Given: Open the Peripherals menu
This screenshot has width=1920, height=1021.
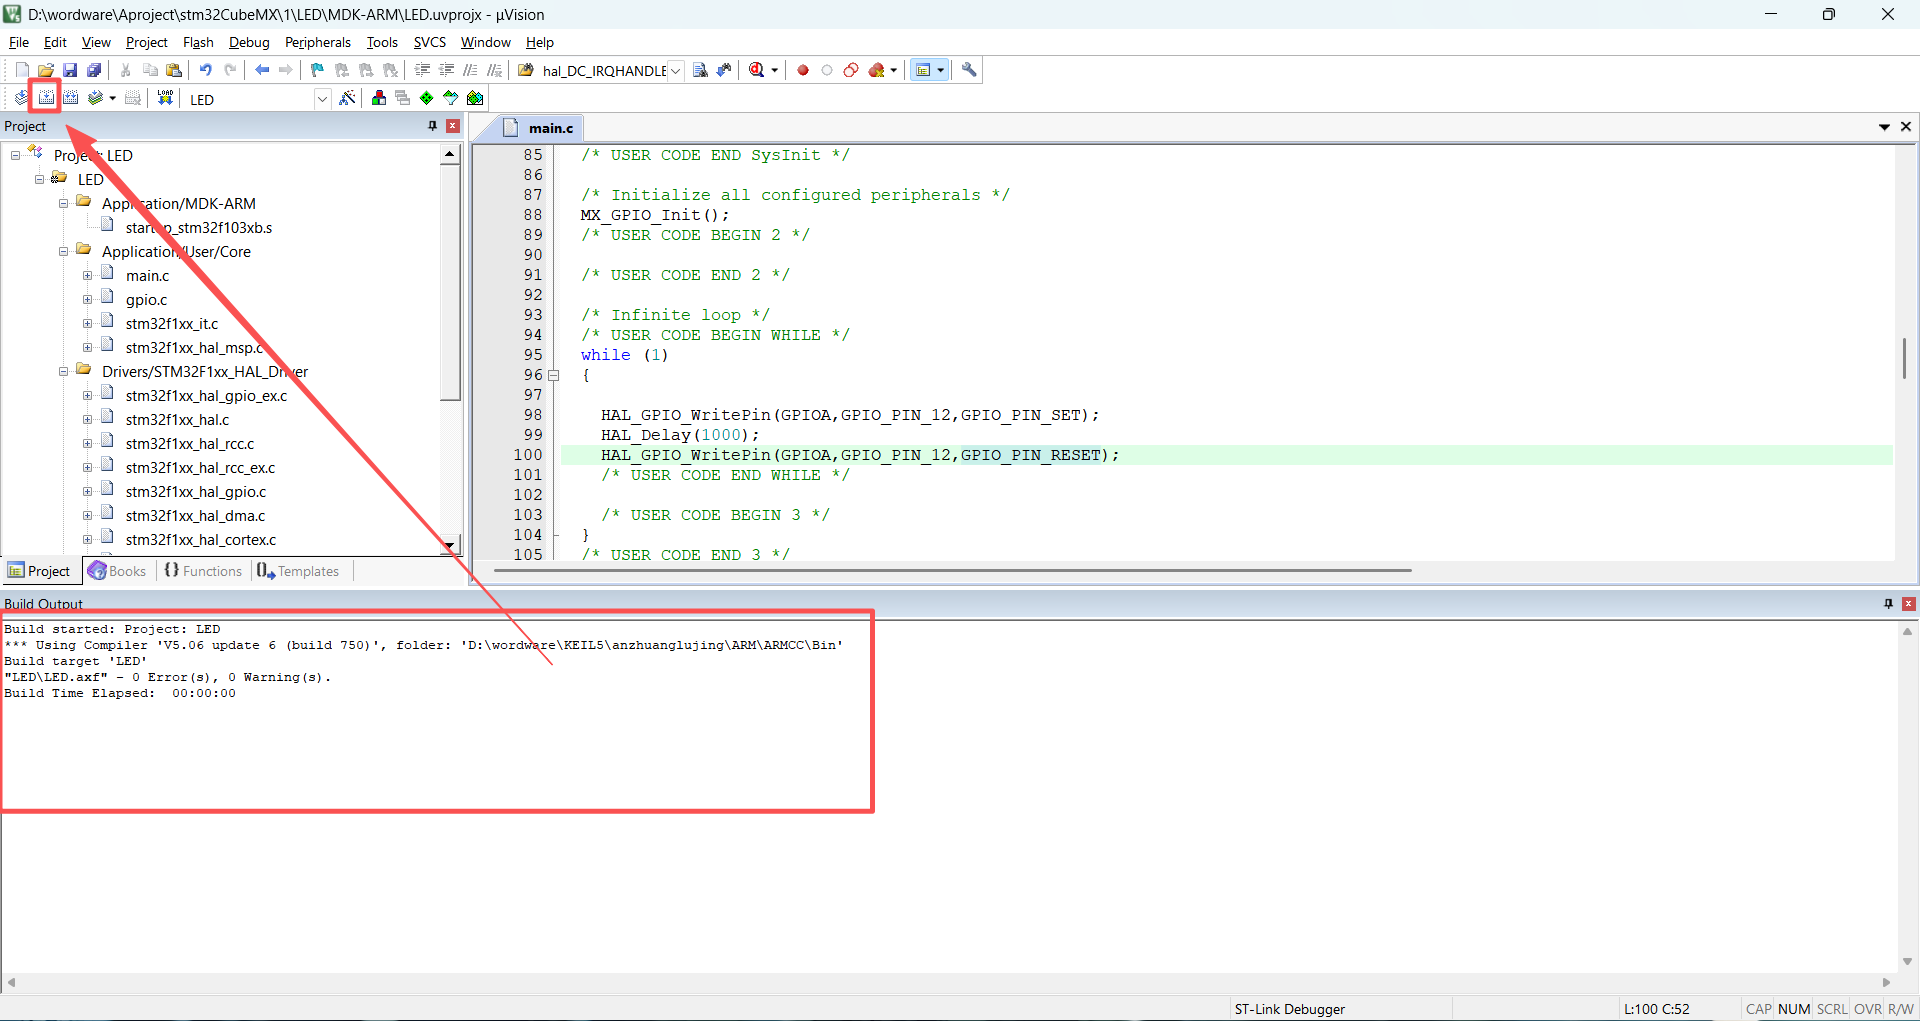Looking at the screenshot, I should click(x=318, y=42).
